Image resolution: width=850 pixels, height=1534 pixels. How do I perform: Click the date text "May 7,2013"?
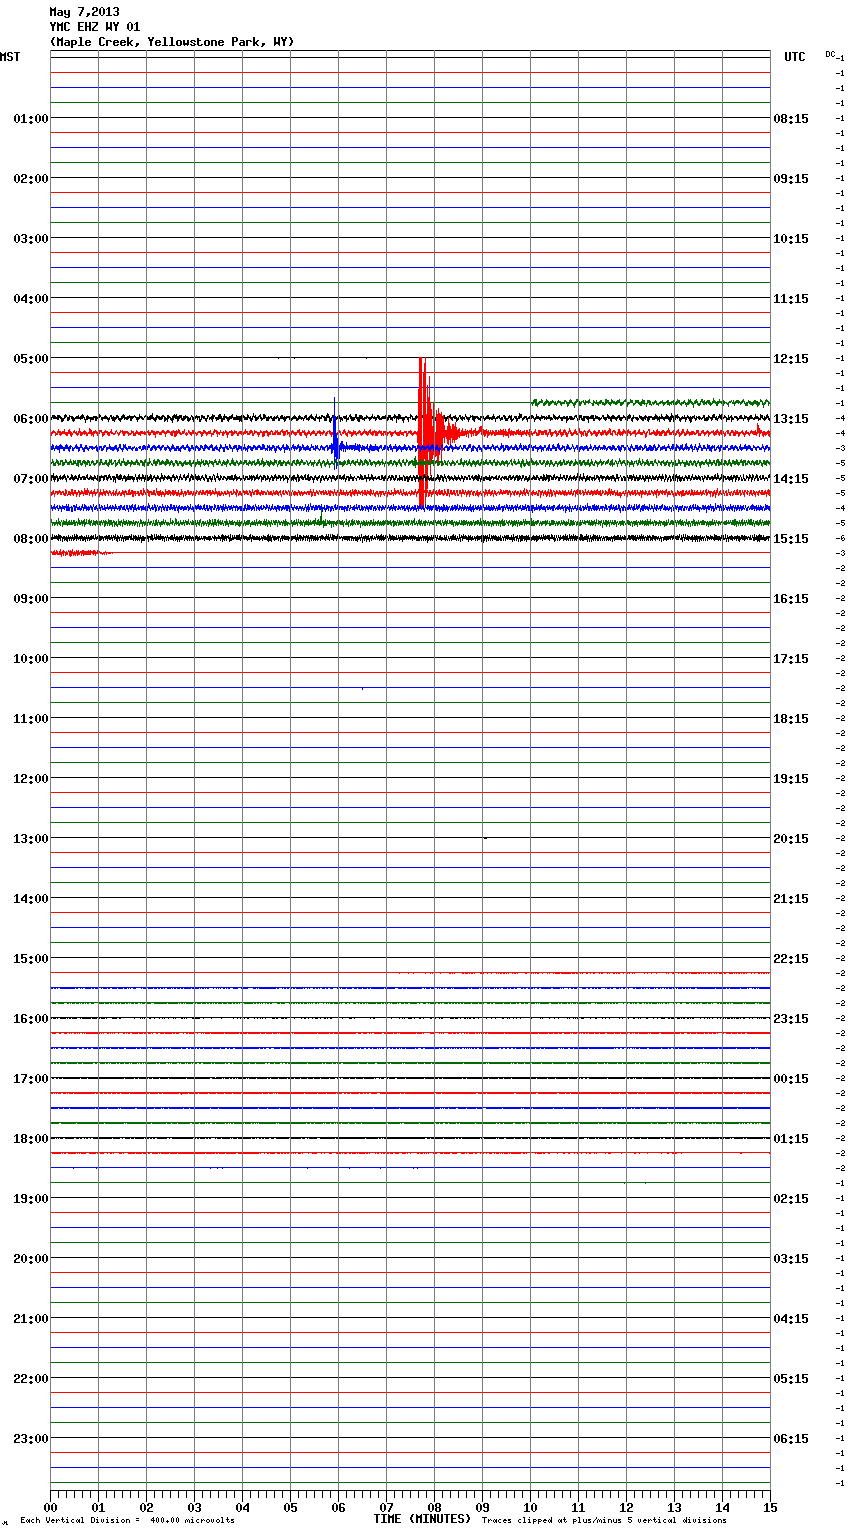(84, 12)
